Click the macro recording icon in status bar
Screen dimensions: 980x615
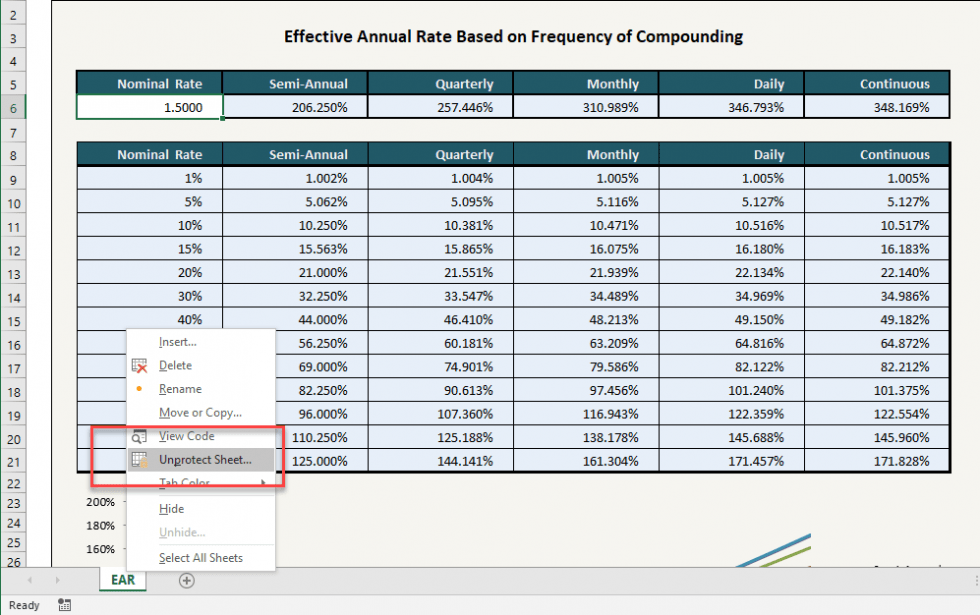[x=64, y=604]
